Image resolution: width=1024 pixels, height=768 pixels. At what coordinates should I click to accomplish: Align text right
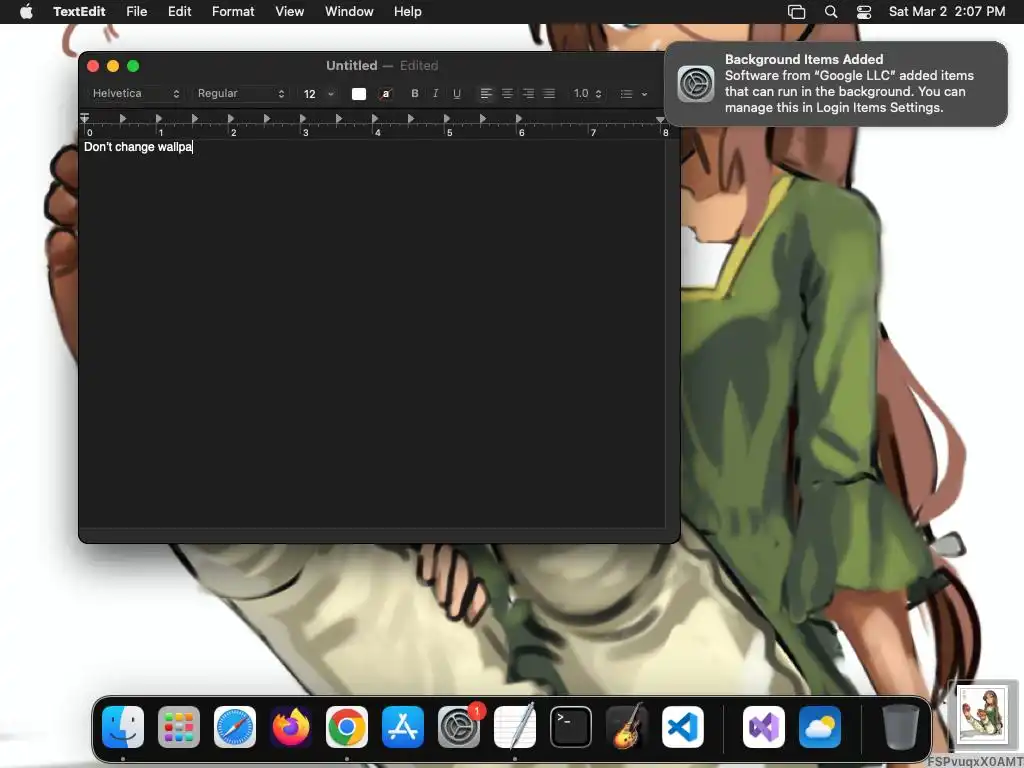tap(528, 93)
